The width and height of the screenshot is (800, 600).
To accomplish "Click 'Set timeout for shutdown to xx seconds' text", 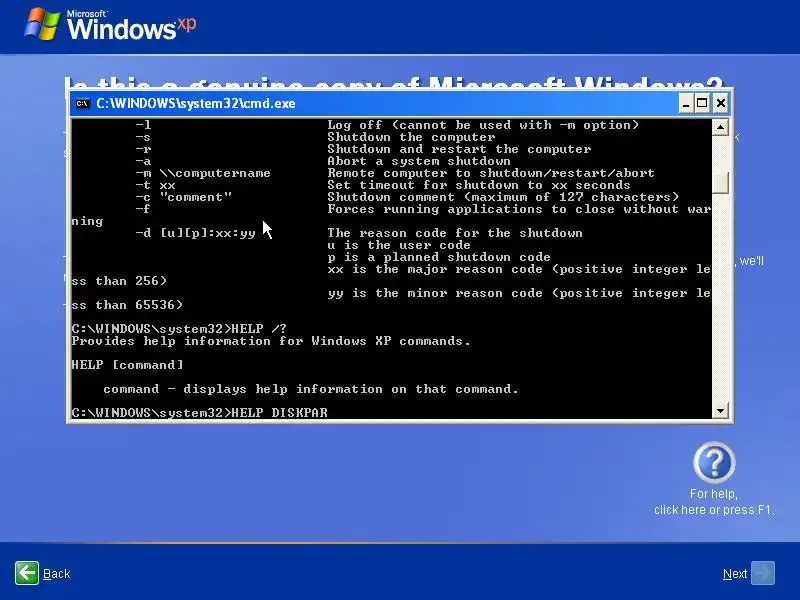I will click(479, 185).
